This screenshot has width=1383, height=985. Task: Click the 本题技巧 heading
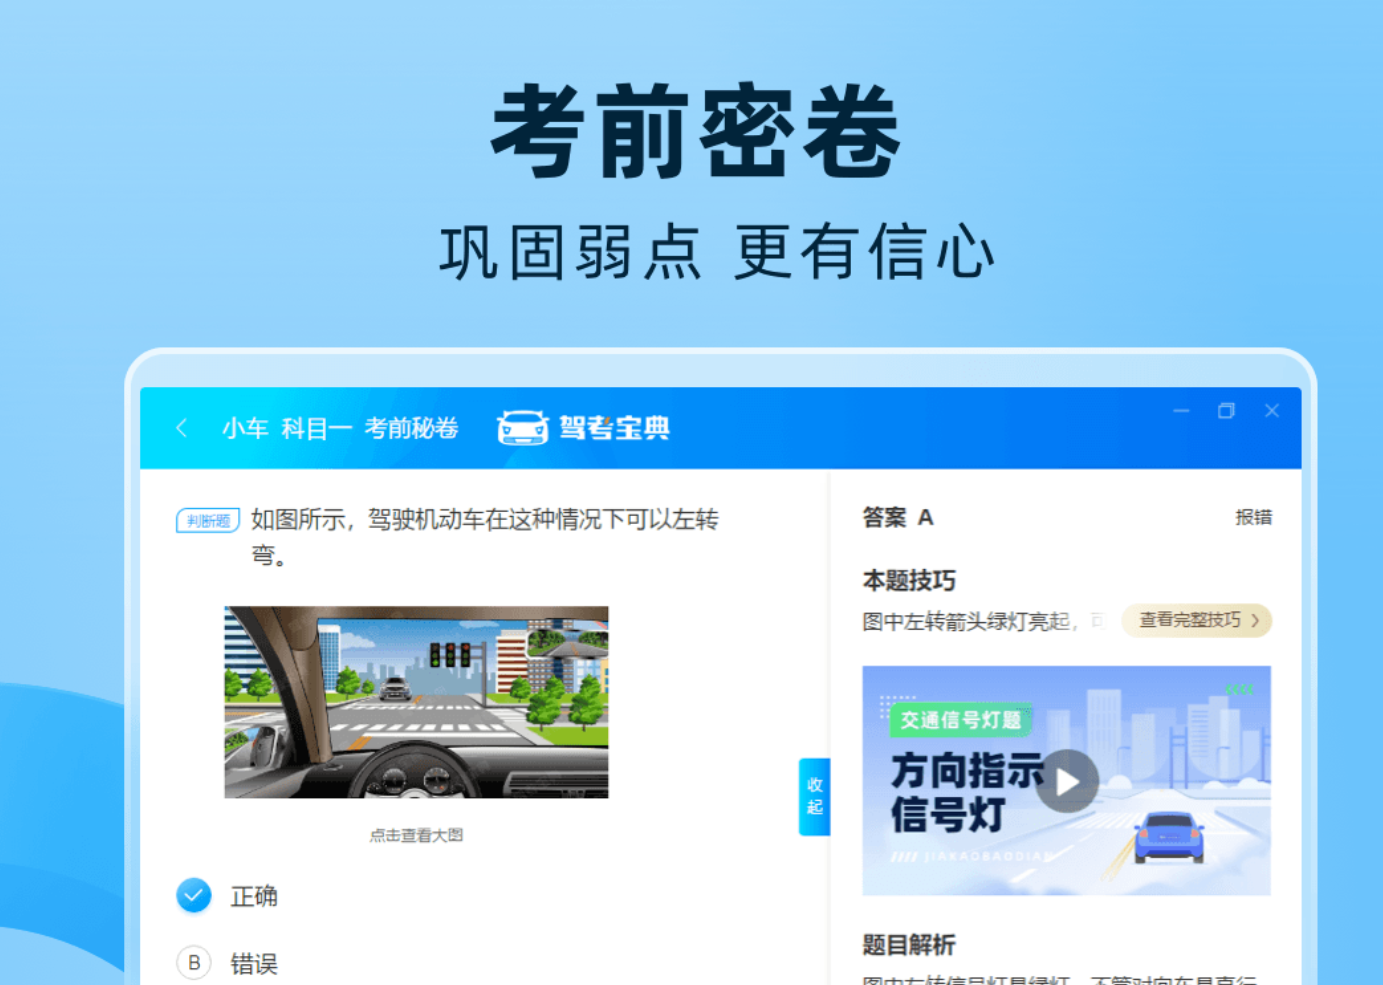point(909,580)
